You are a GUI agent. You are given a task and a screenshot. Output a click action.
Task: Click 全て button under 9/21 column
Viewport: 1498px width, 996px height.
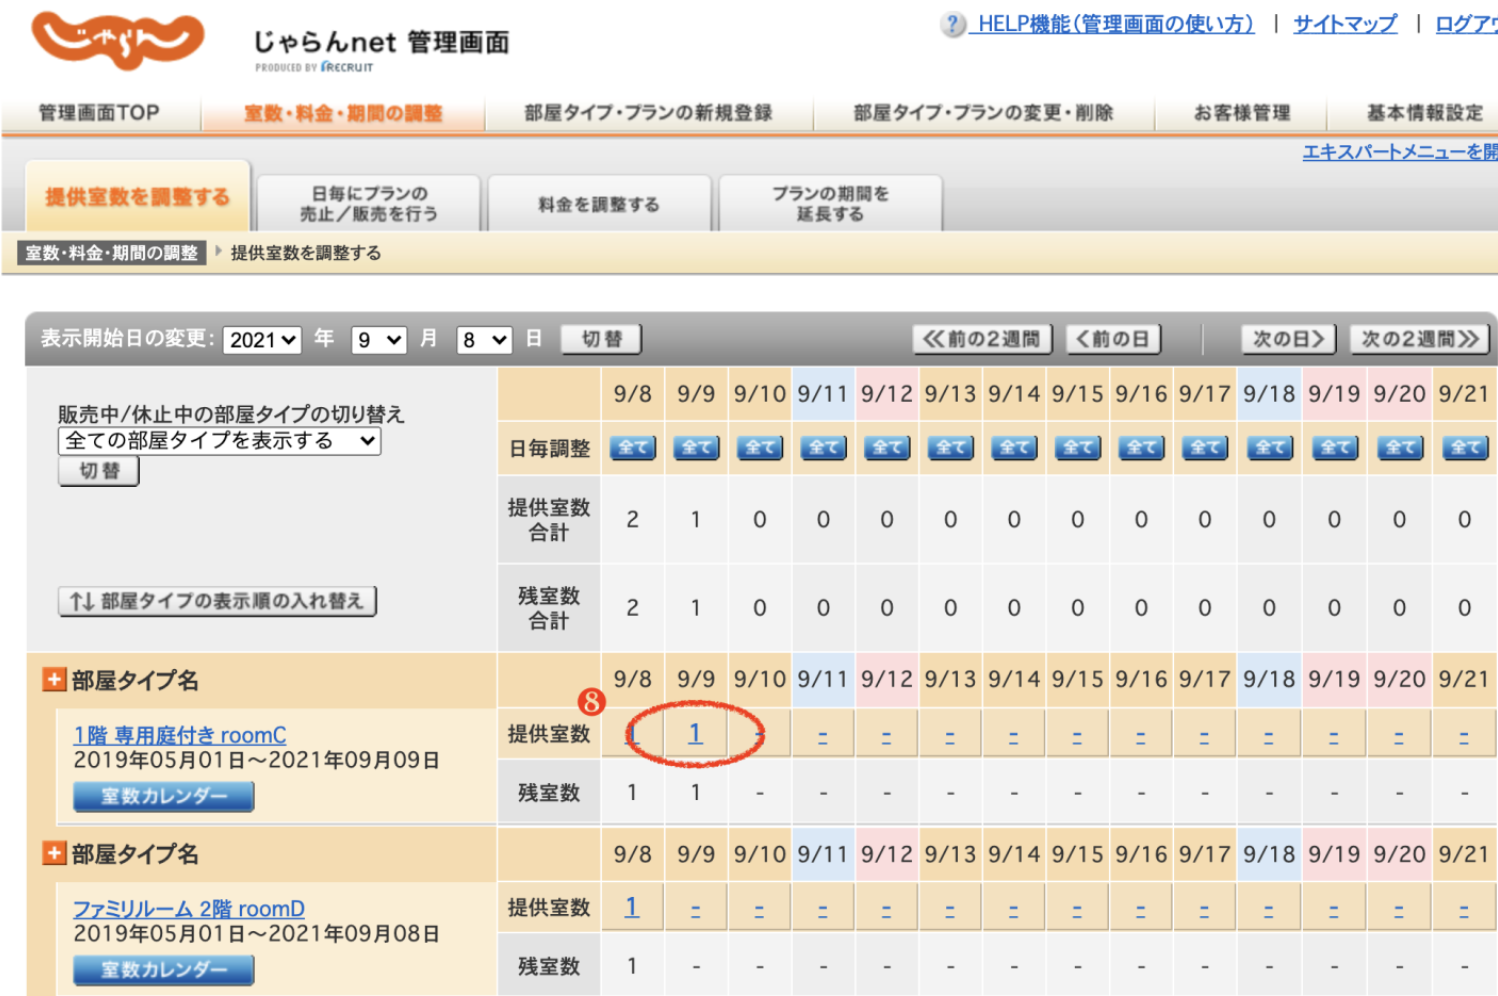pyautogui.click(x=1464, y=448)
